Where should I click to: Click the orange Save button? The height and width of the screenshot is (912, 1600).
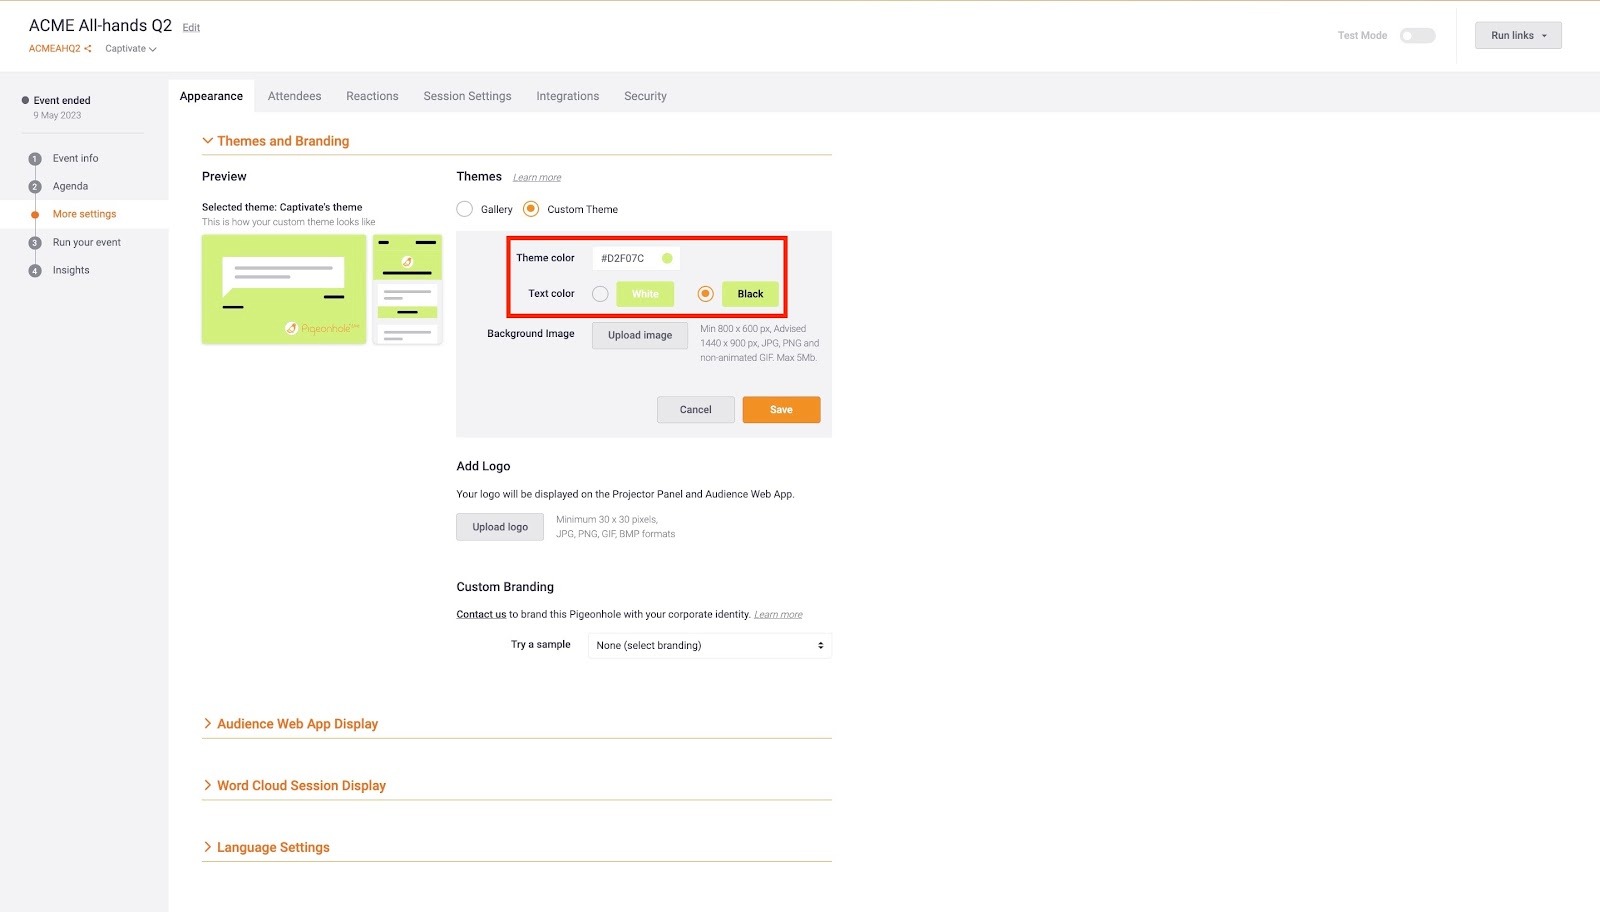tap(781, 410)
